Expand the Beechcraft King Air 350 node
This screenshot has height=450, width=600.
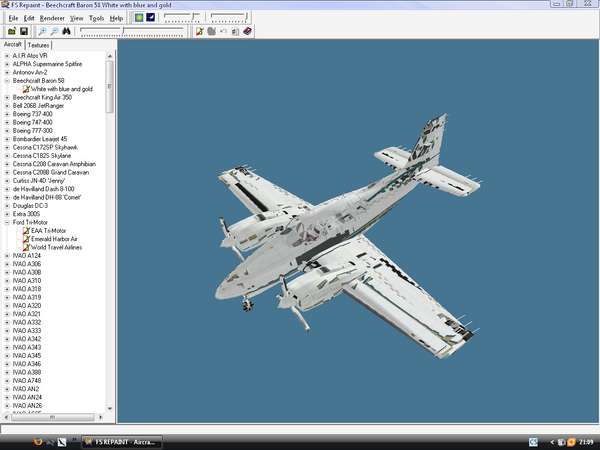coord(7,98)
